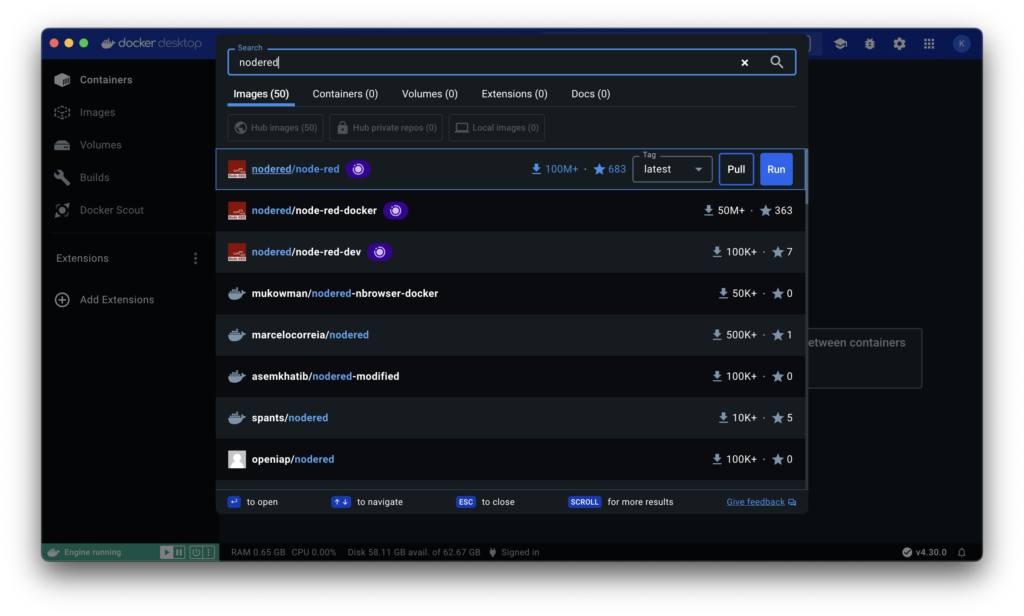1024x616 pixels.
Task: Click inside the Search input field
Action: point(480,62)
